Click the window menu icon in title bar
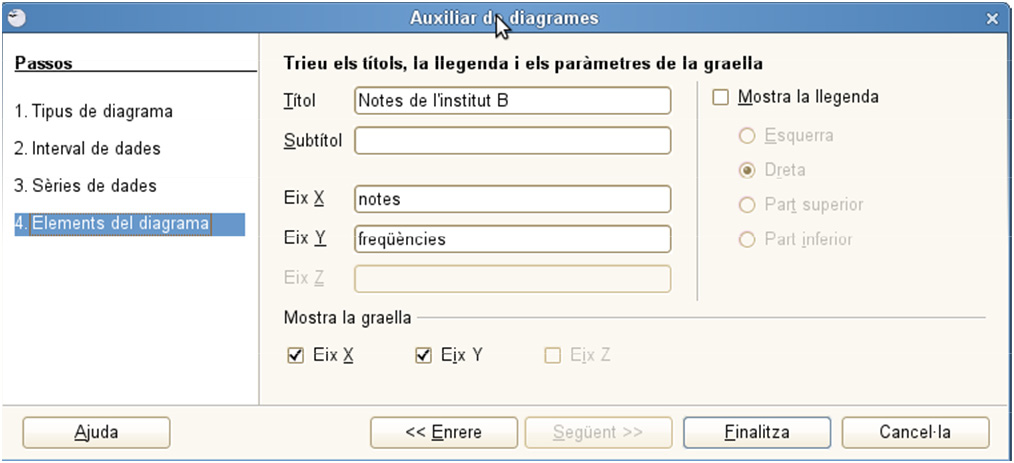The image size is (1014, 463). pos(16,17)
